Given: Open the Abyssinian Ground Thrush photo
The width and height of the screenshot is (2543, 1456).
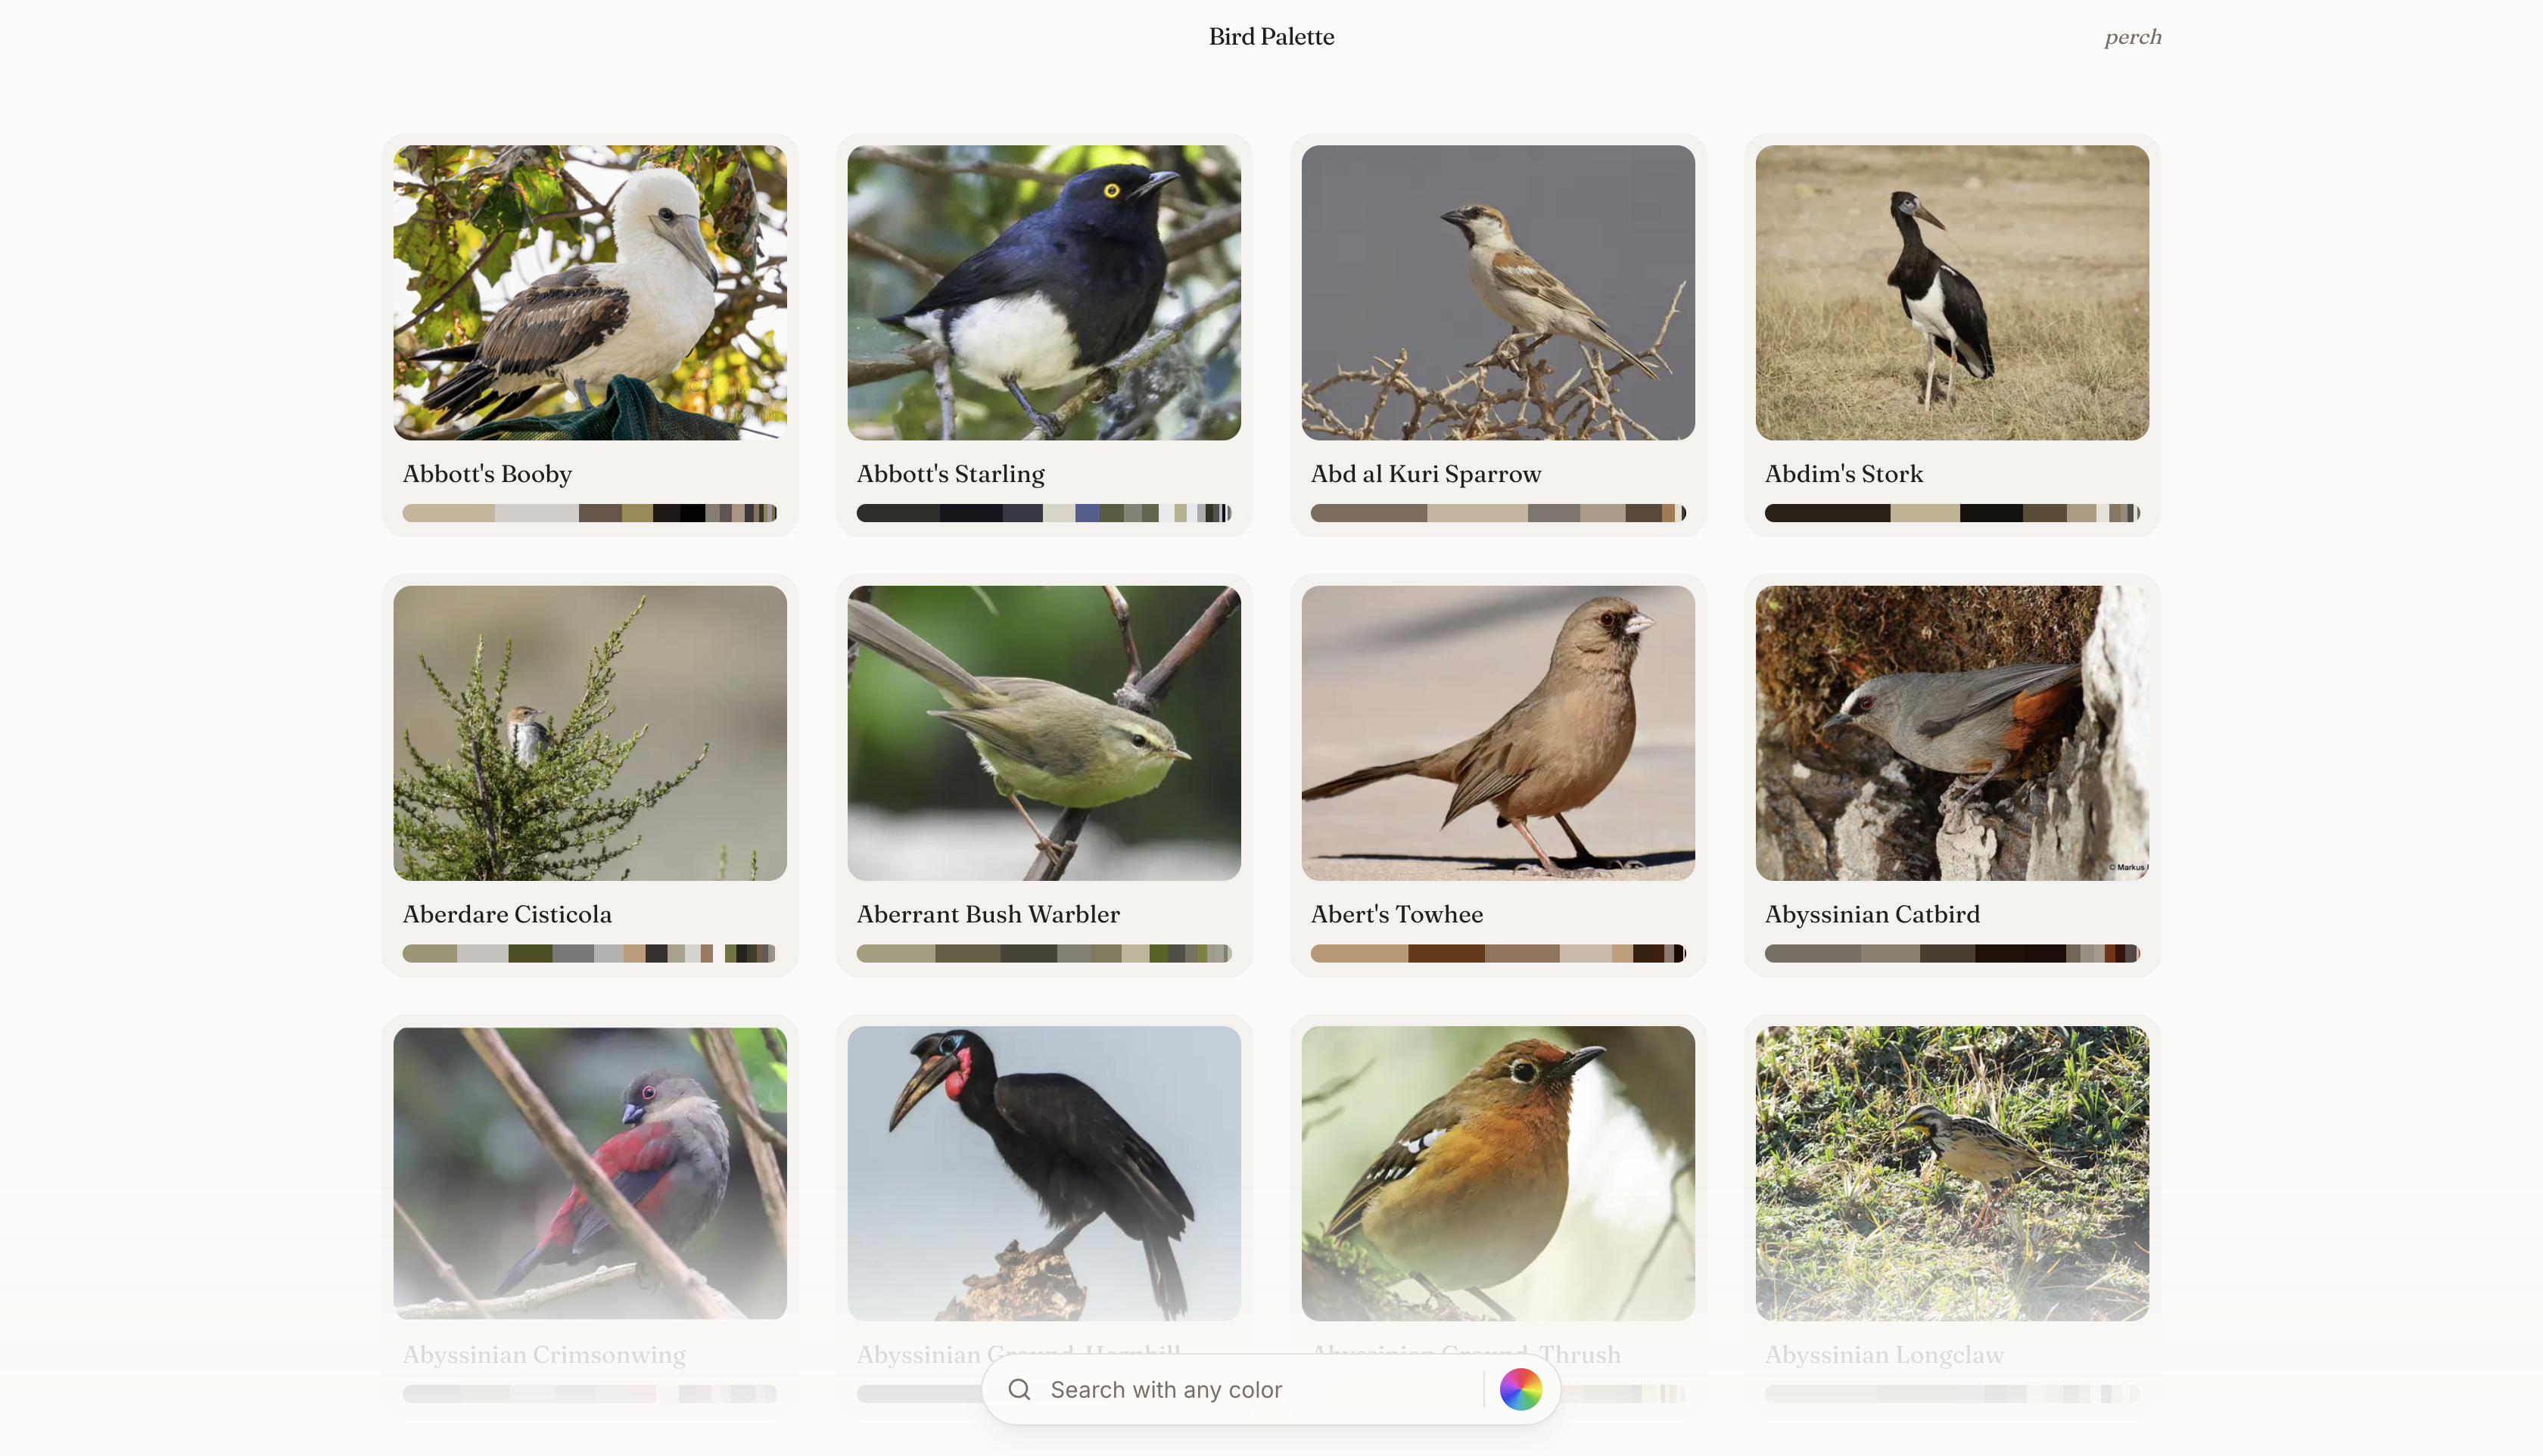Looking at the screenshot, I should (x=1498, y=1174).
